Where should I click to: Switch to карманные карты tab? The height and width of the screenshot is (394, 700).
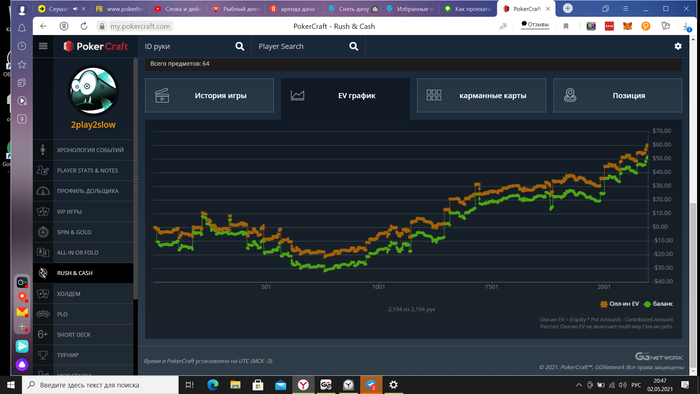pyautogui.click(x=481, y=95)
